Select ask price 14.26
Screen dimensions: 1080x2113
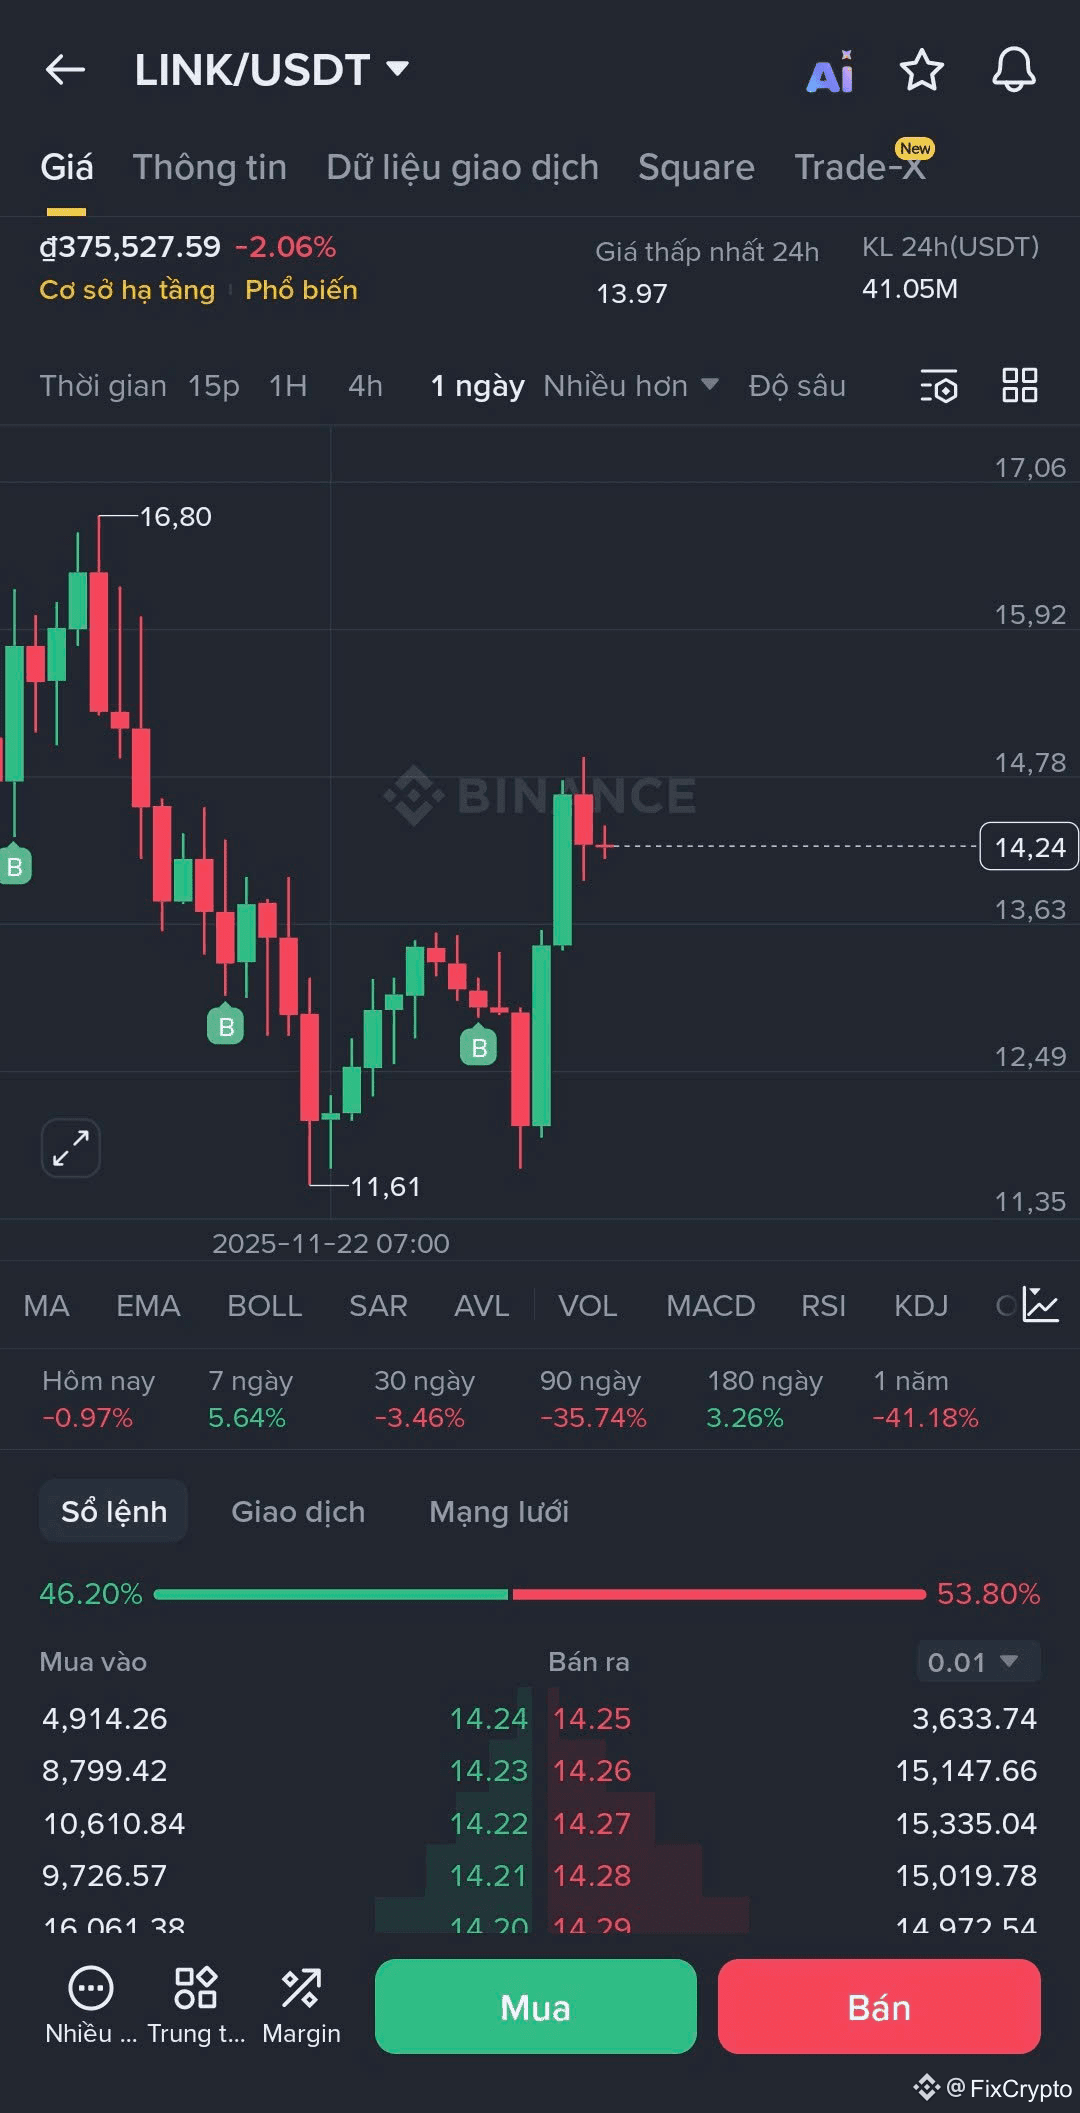coord(592,1770)
